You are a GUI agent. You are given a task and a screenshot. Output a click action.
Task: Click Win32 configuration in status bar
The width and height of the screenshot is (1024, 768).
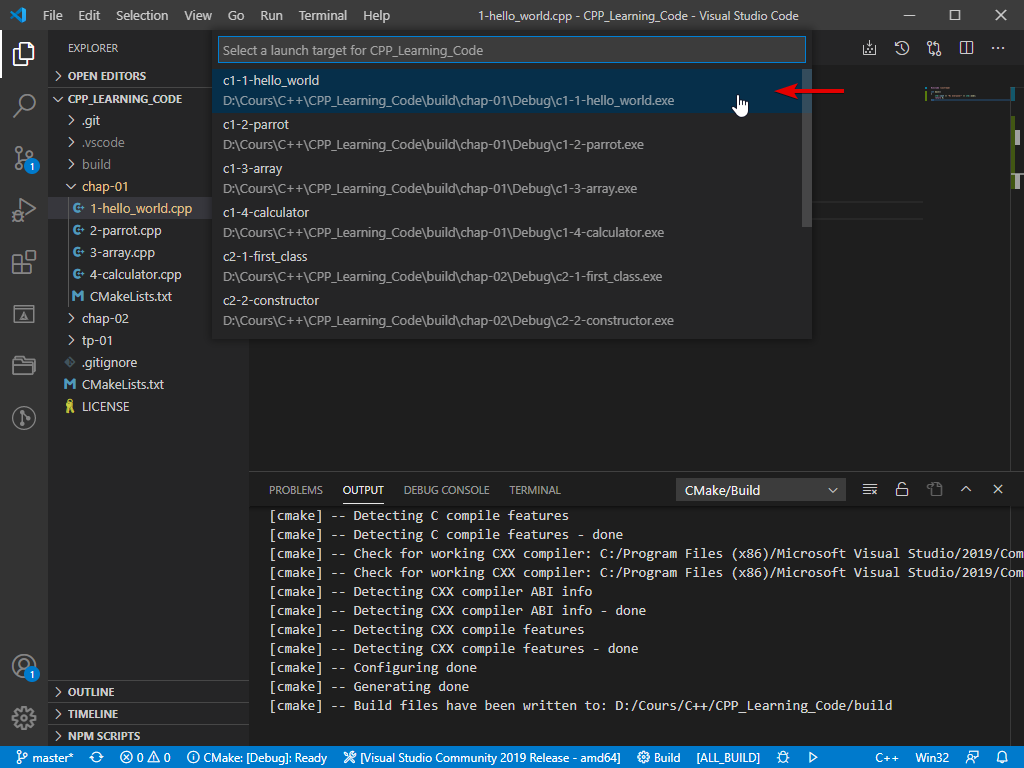click(x=932, y=758)
